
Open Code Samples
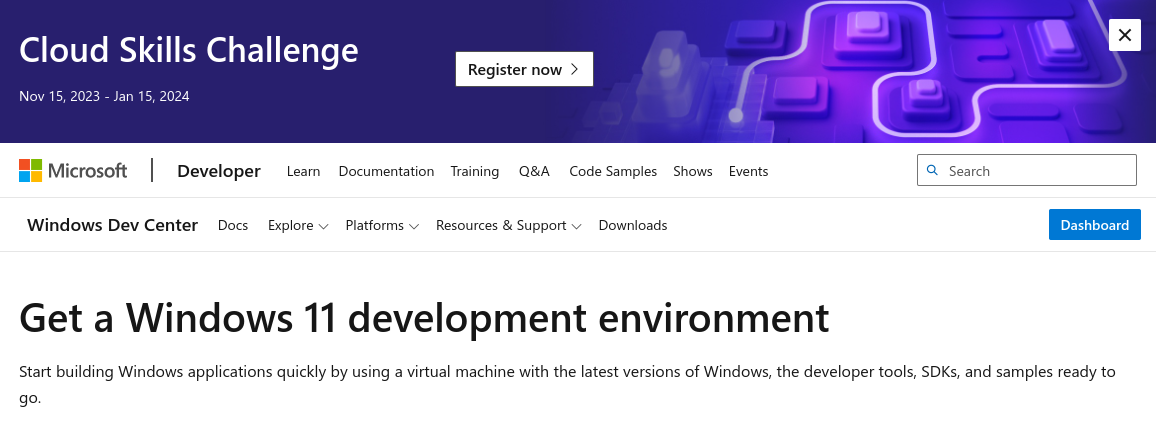point(613,171)
